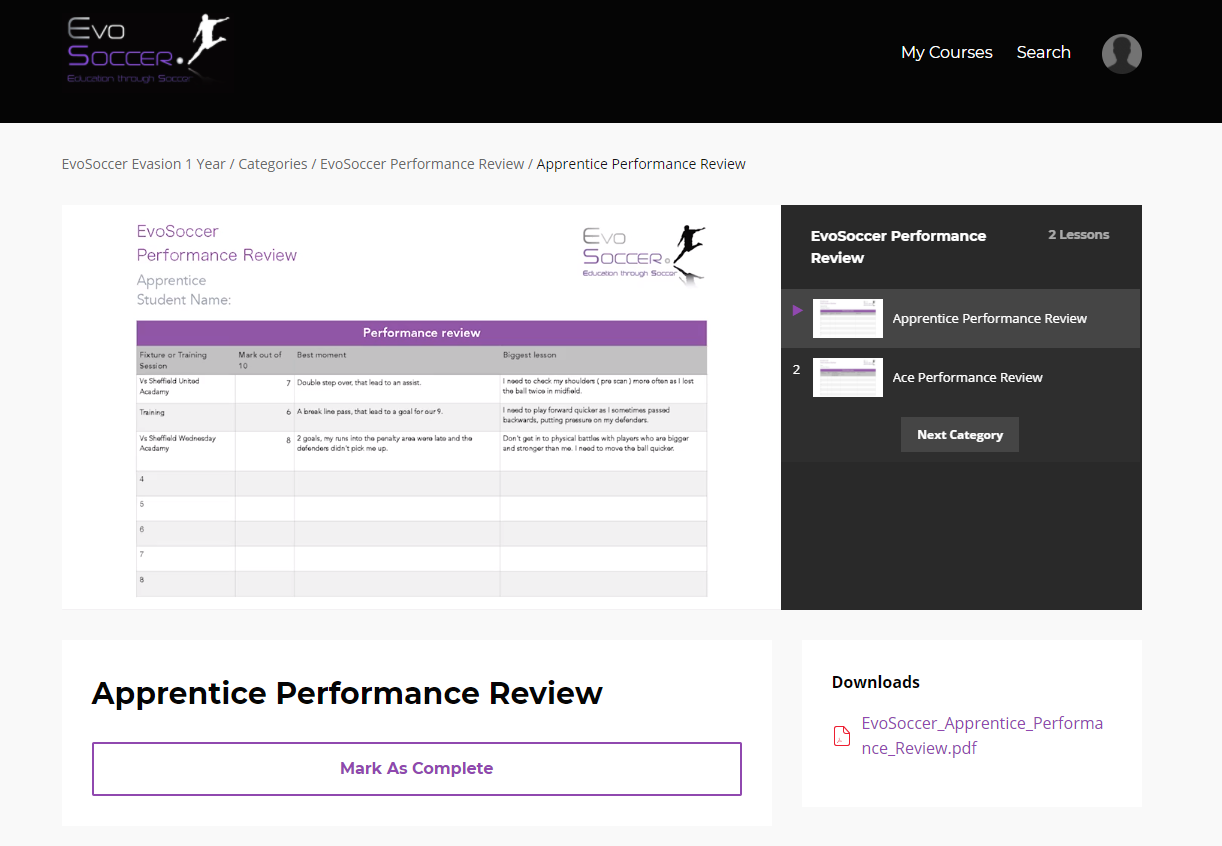This screenshot has height=846, width=1222.
Task: Click the EvoSoccer logo in header
Action: point(148,52)
